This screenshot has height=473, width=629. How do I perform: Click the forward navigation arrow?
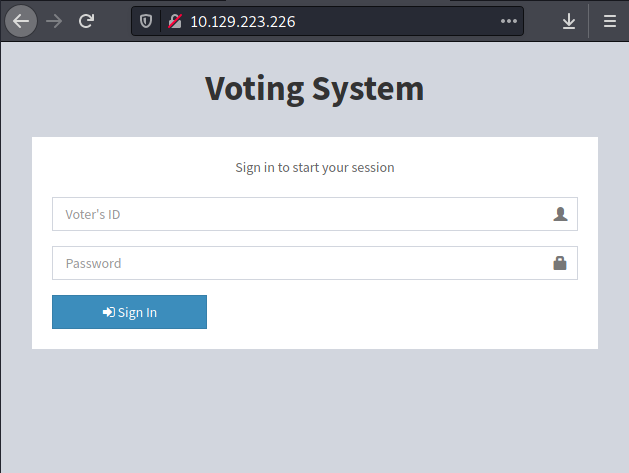point(54,21)
